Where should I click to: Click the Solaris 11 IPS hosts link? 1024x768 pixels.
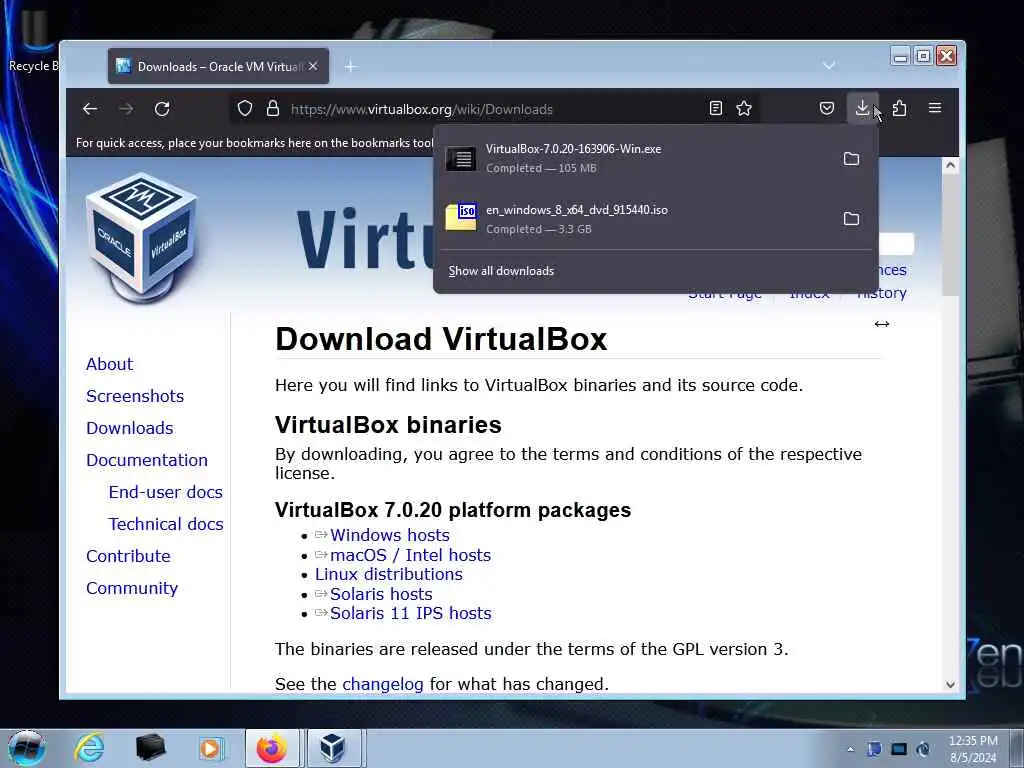coord(411,613)
